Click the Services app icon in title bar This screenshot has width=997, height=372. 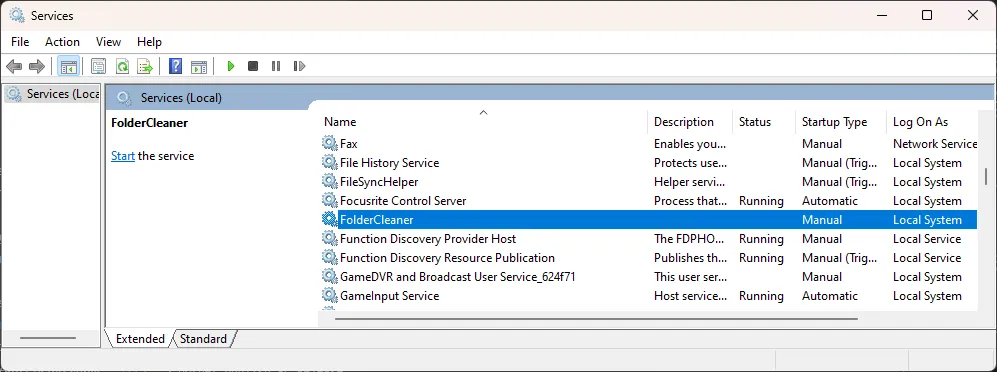17,15
